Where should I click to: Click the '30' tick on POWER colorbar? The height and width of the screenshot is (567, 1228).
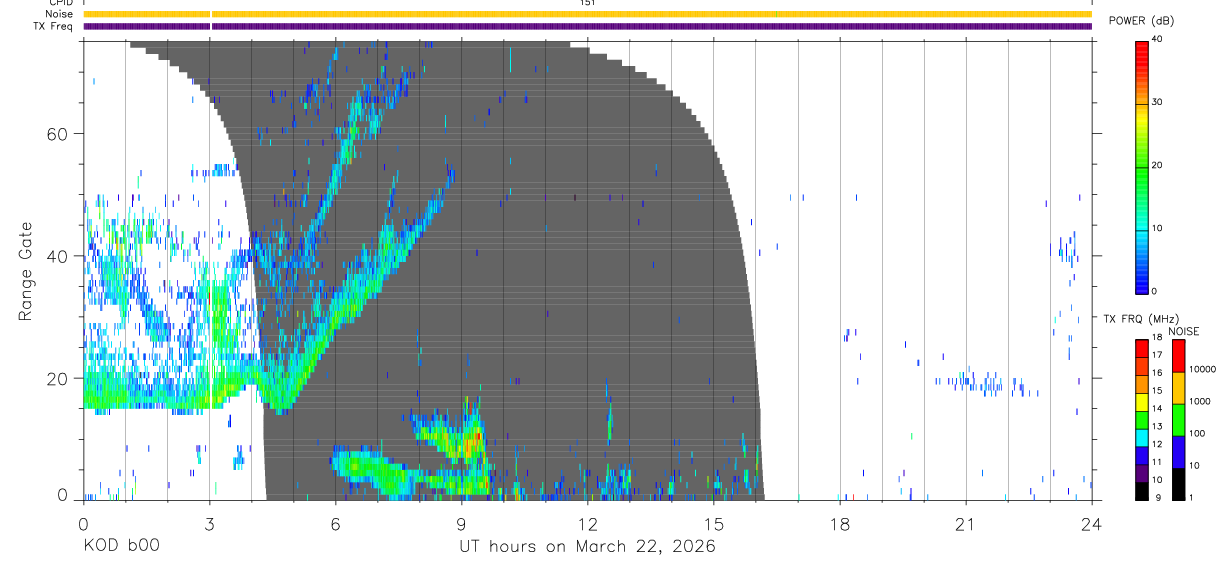1157,103
